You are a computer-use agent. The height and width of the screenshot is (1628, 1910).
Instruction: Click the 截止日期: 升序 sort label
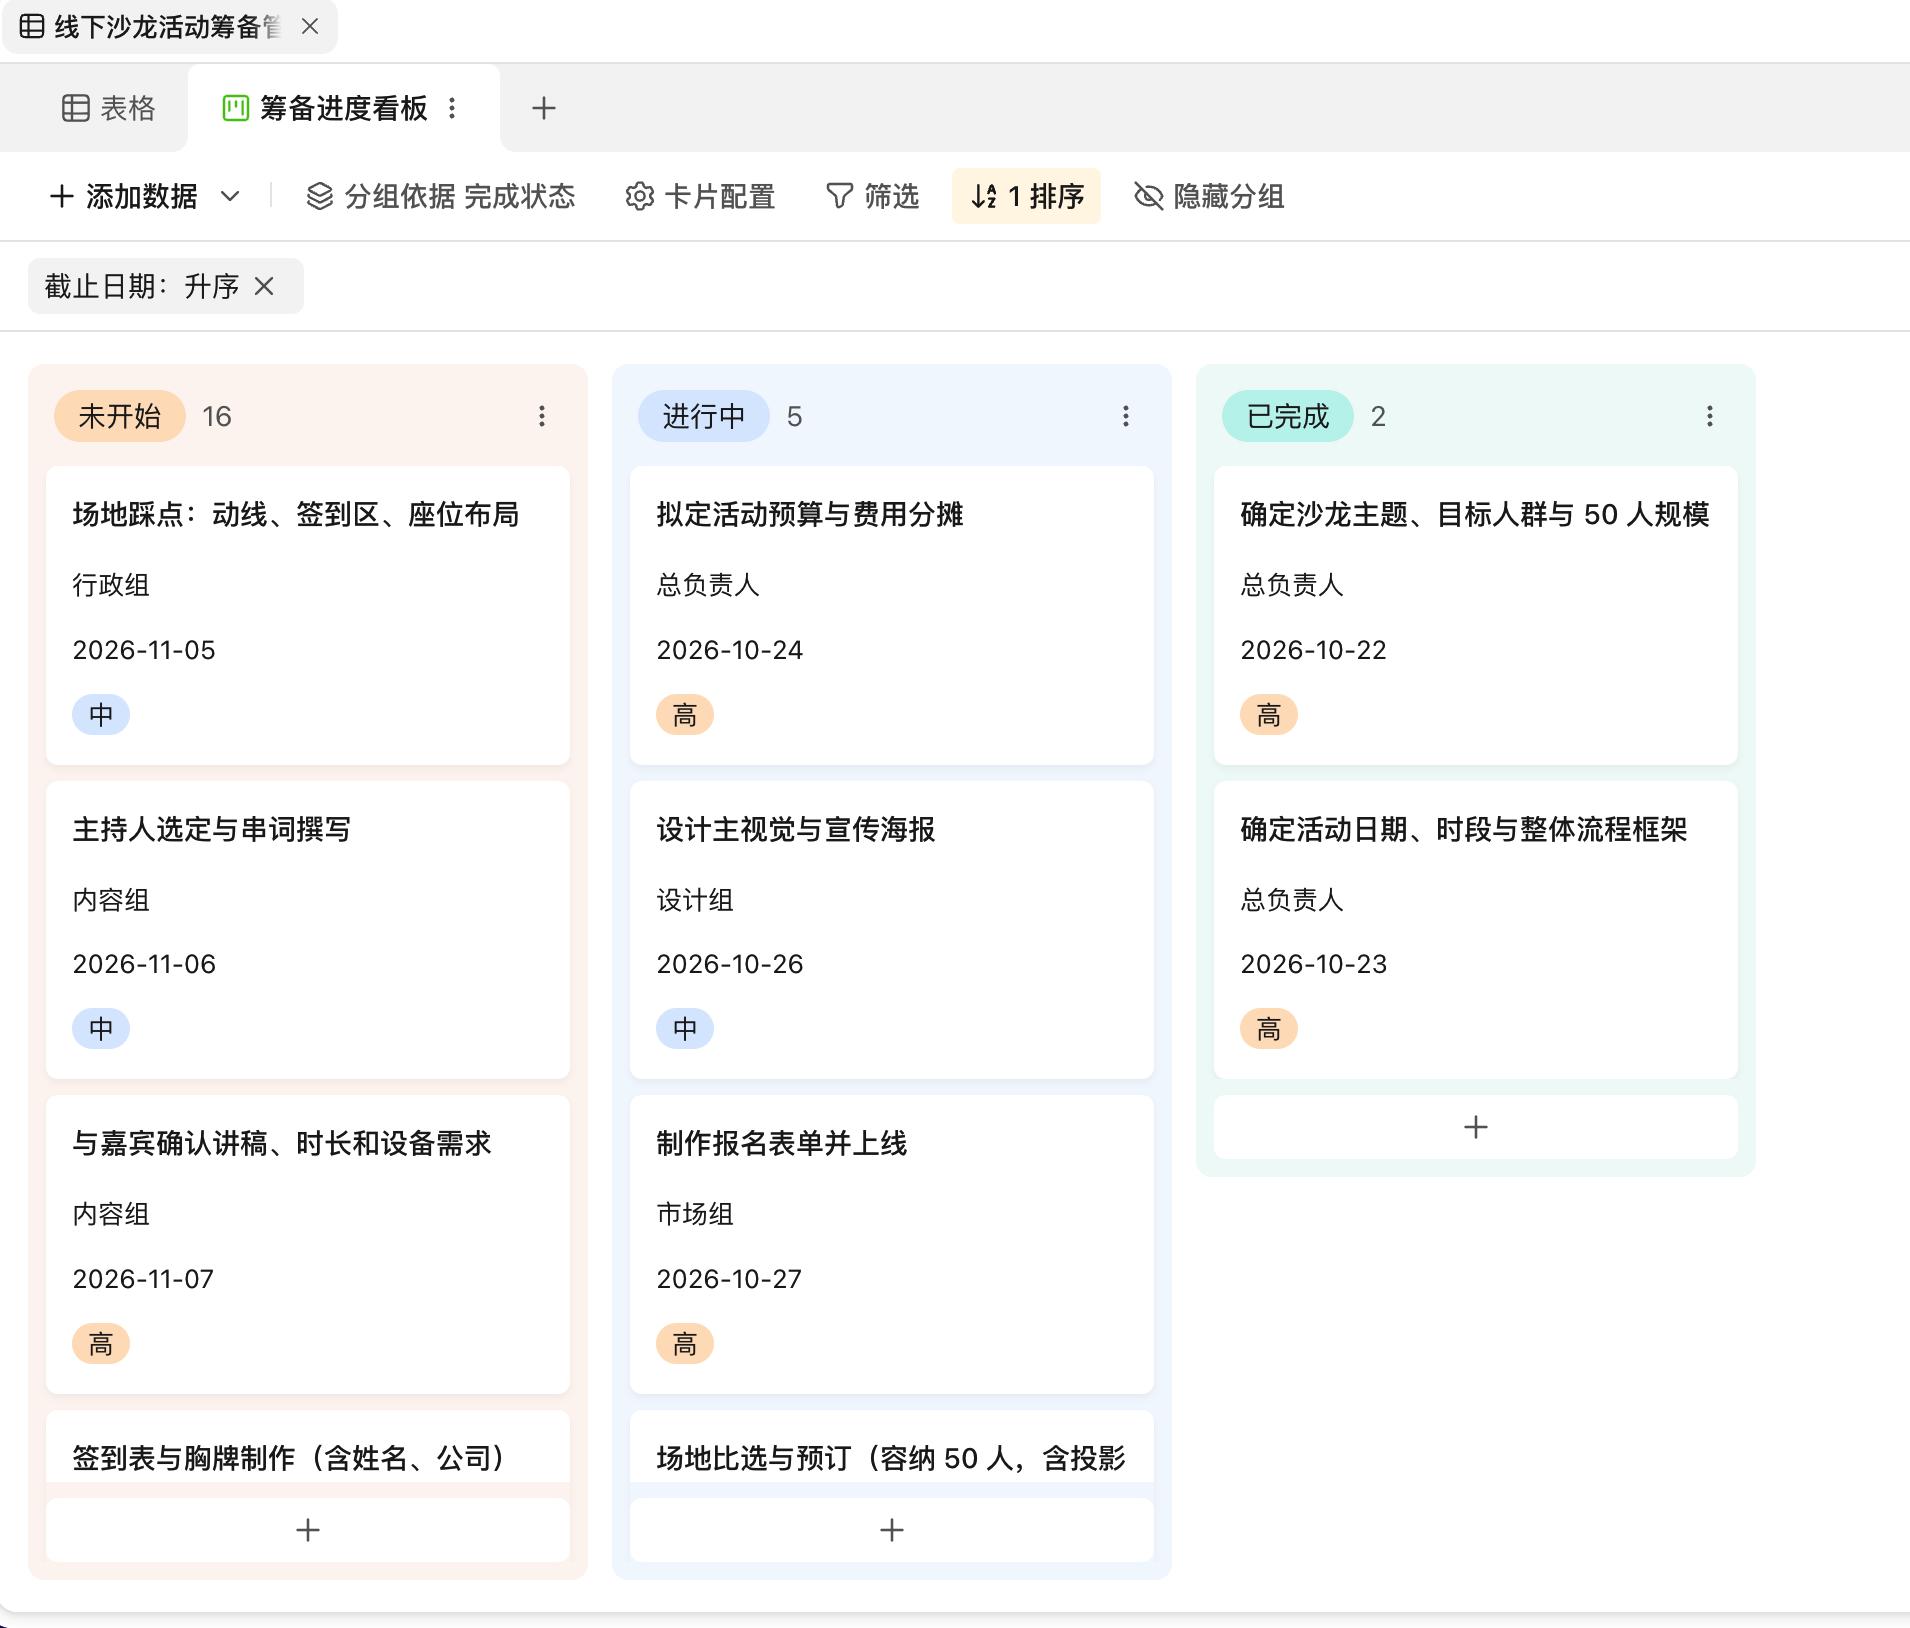click(142, 287)
